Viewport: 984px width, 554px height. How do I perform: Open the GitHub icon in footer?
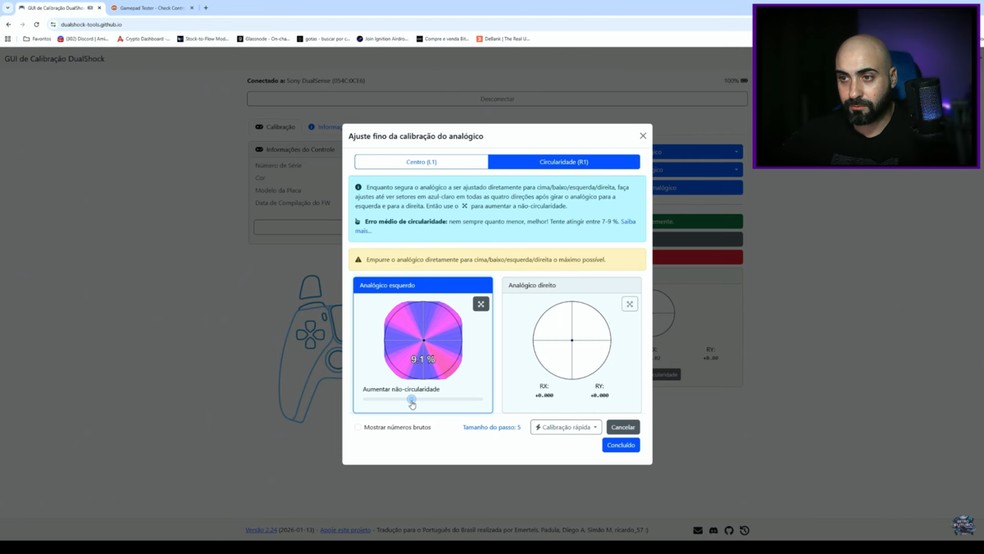click(x=729, y=531)
